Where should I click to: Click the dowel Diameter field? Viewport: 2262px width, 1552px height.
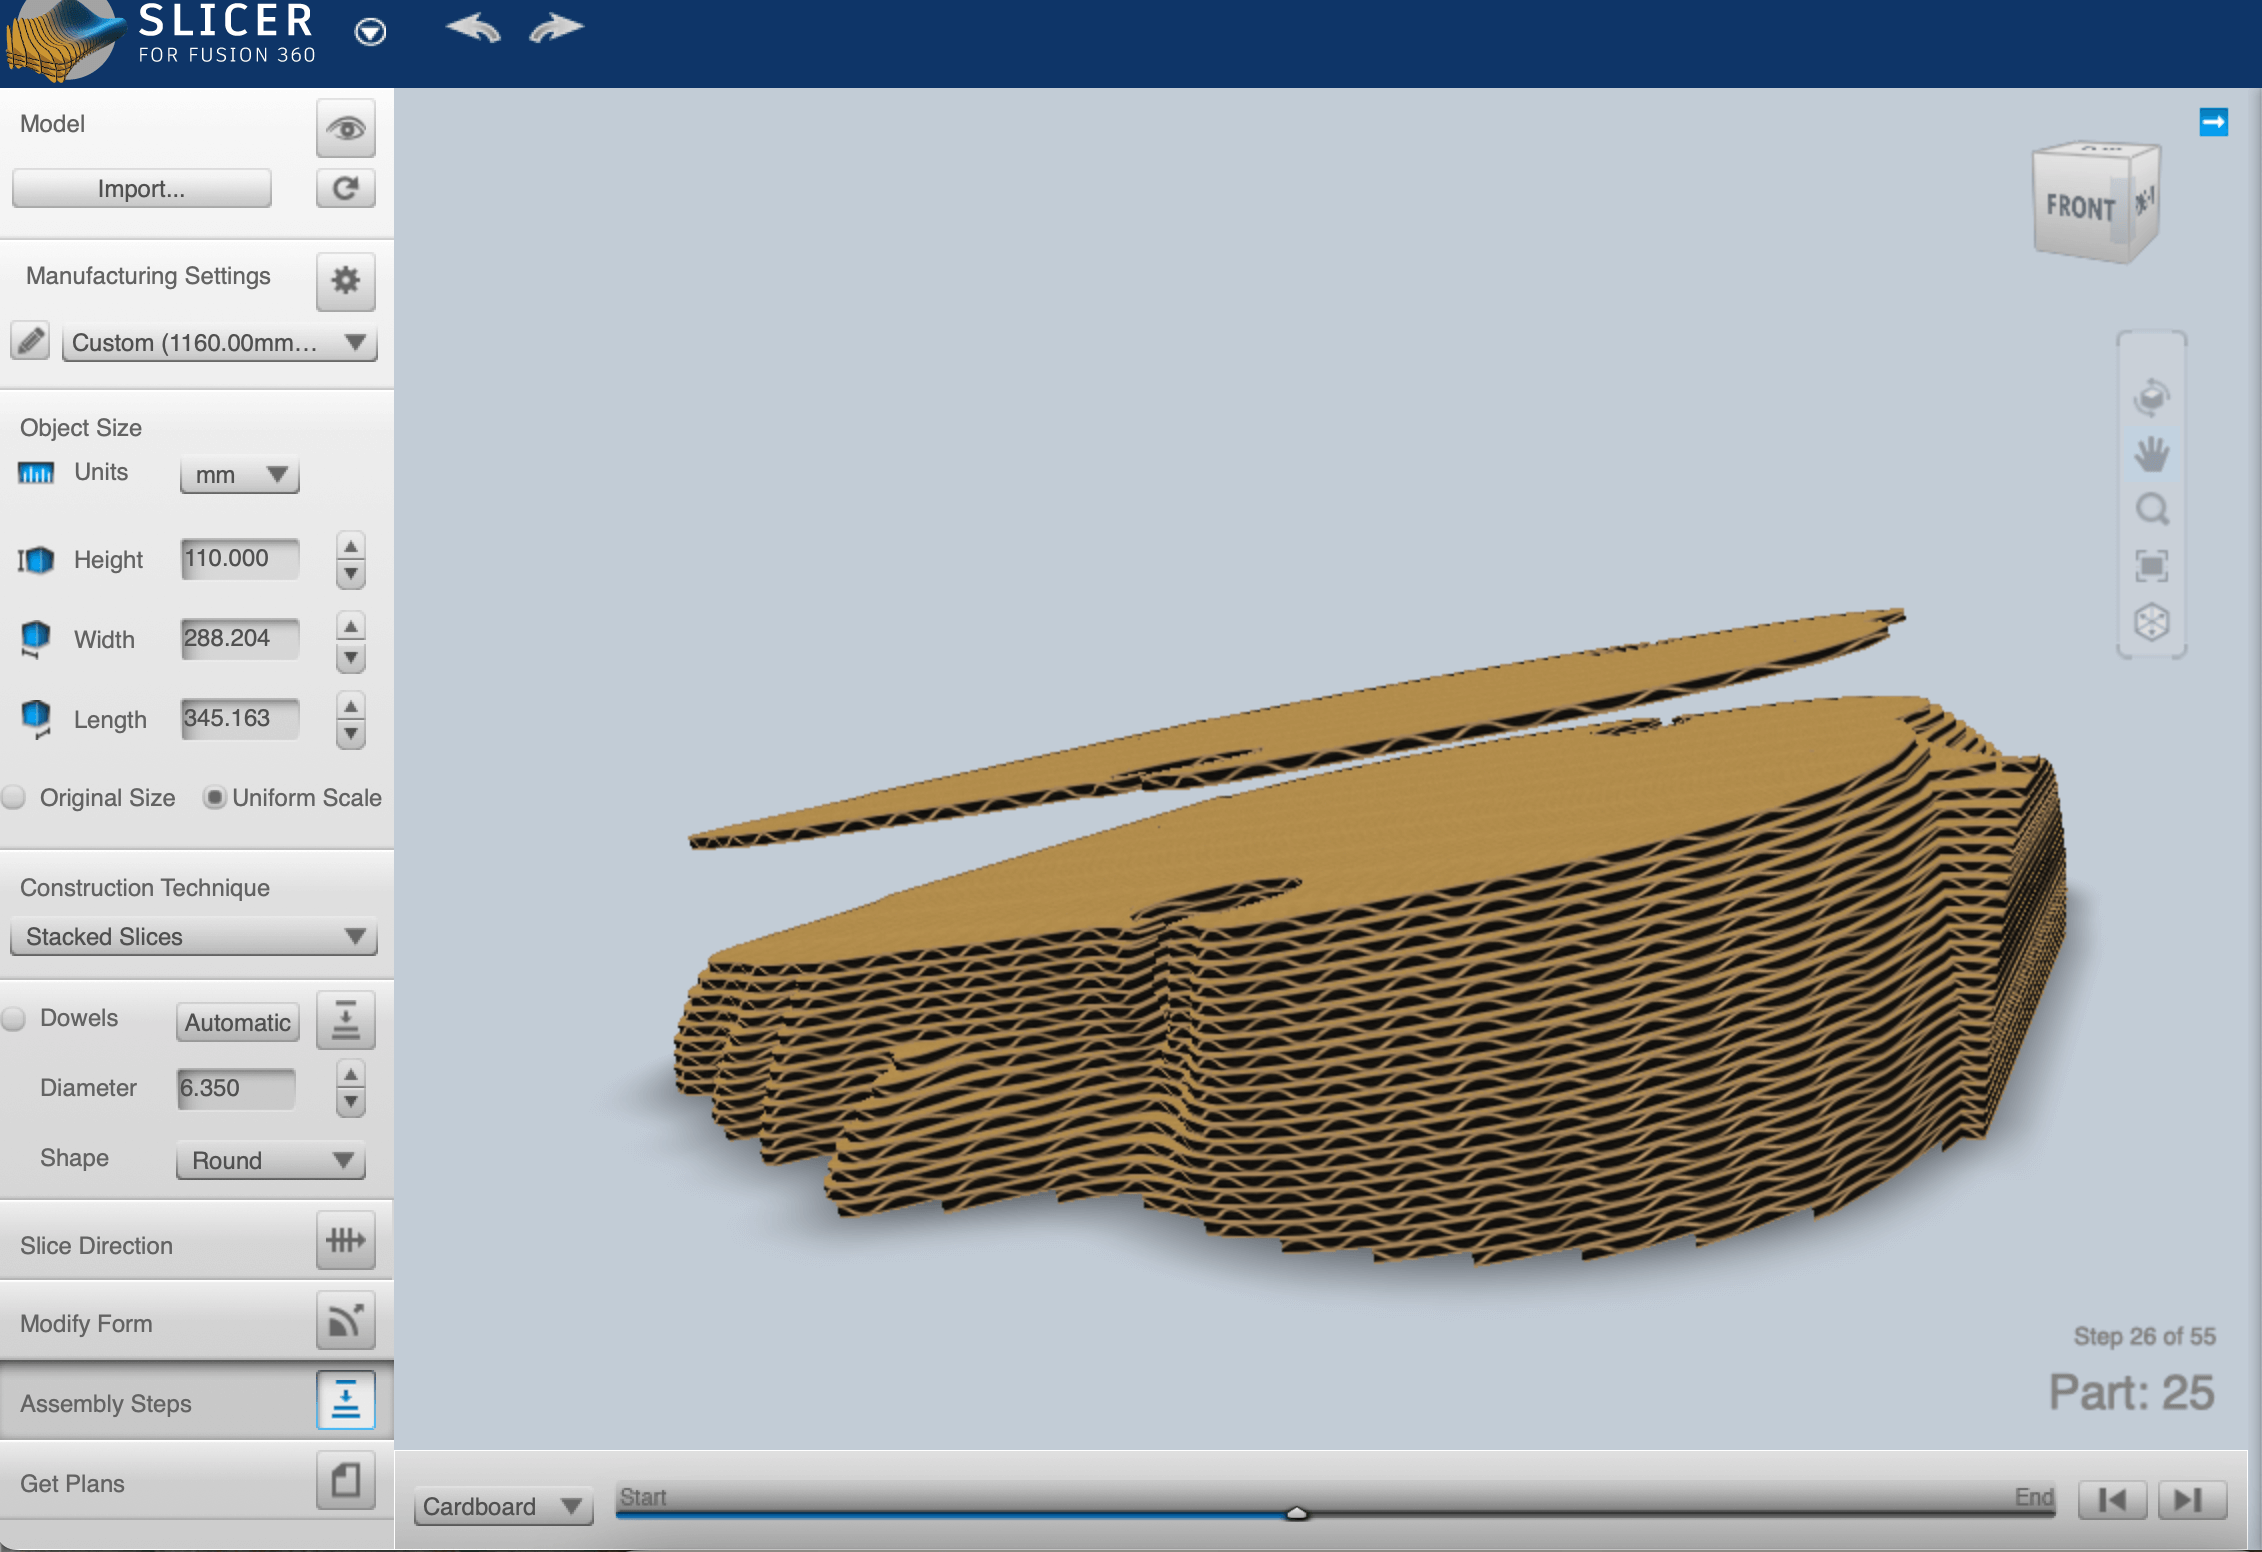click(x=236, y=1088)
